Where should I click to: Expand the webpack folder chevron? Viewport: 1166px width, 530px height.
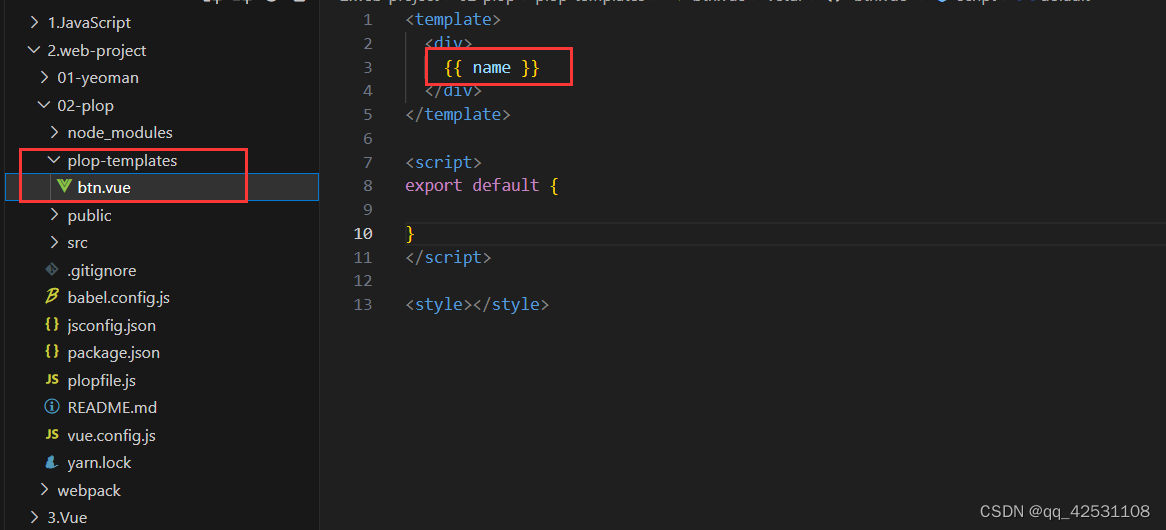(45, 491)
